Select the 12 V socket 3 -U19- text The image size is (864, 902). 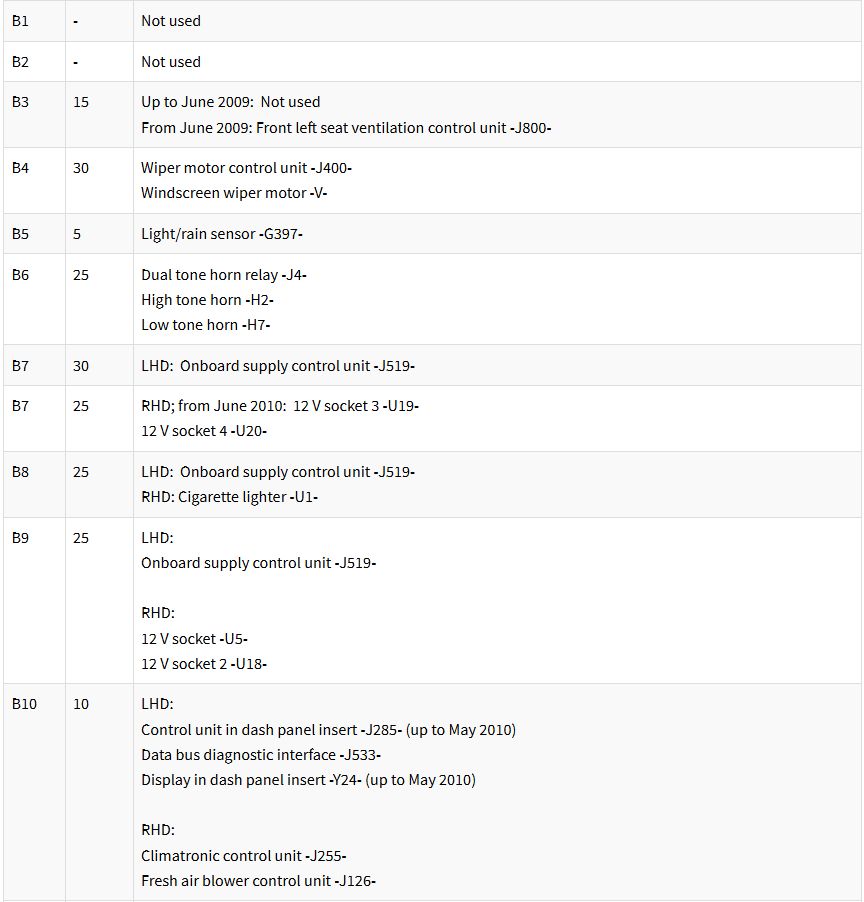coord(356,406)
